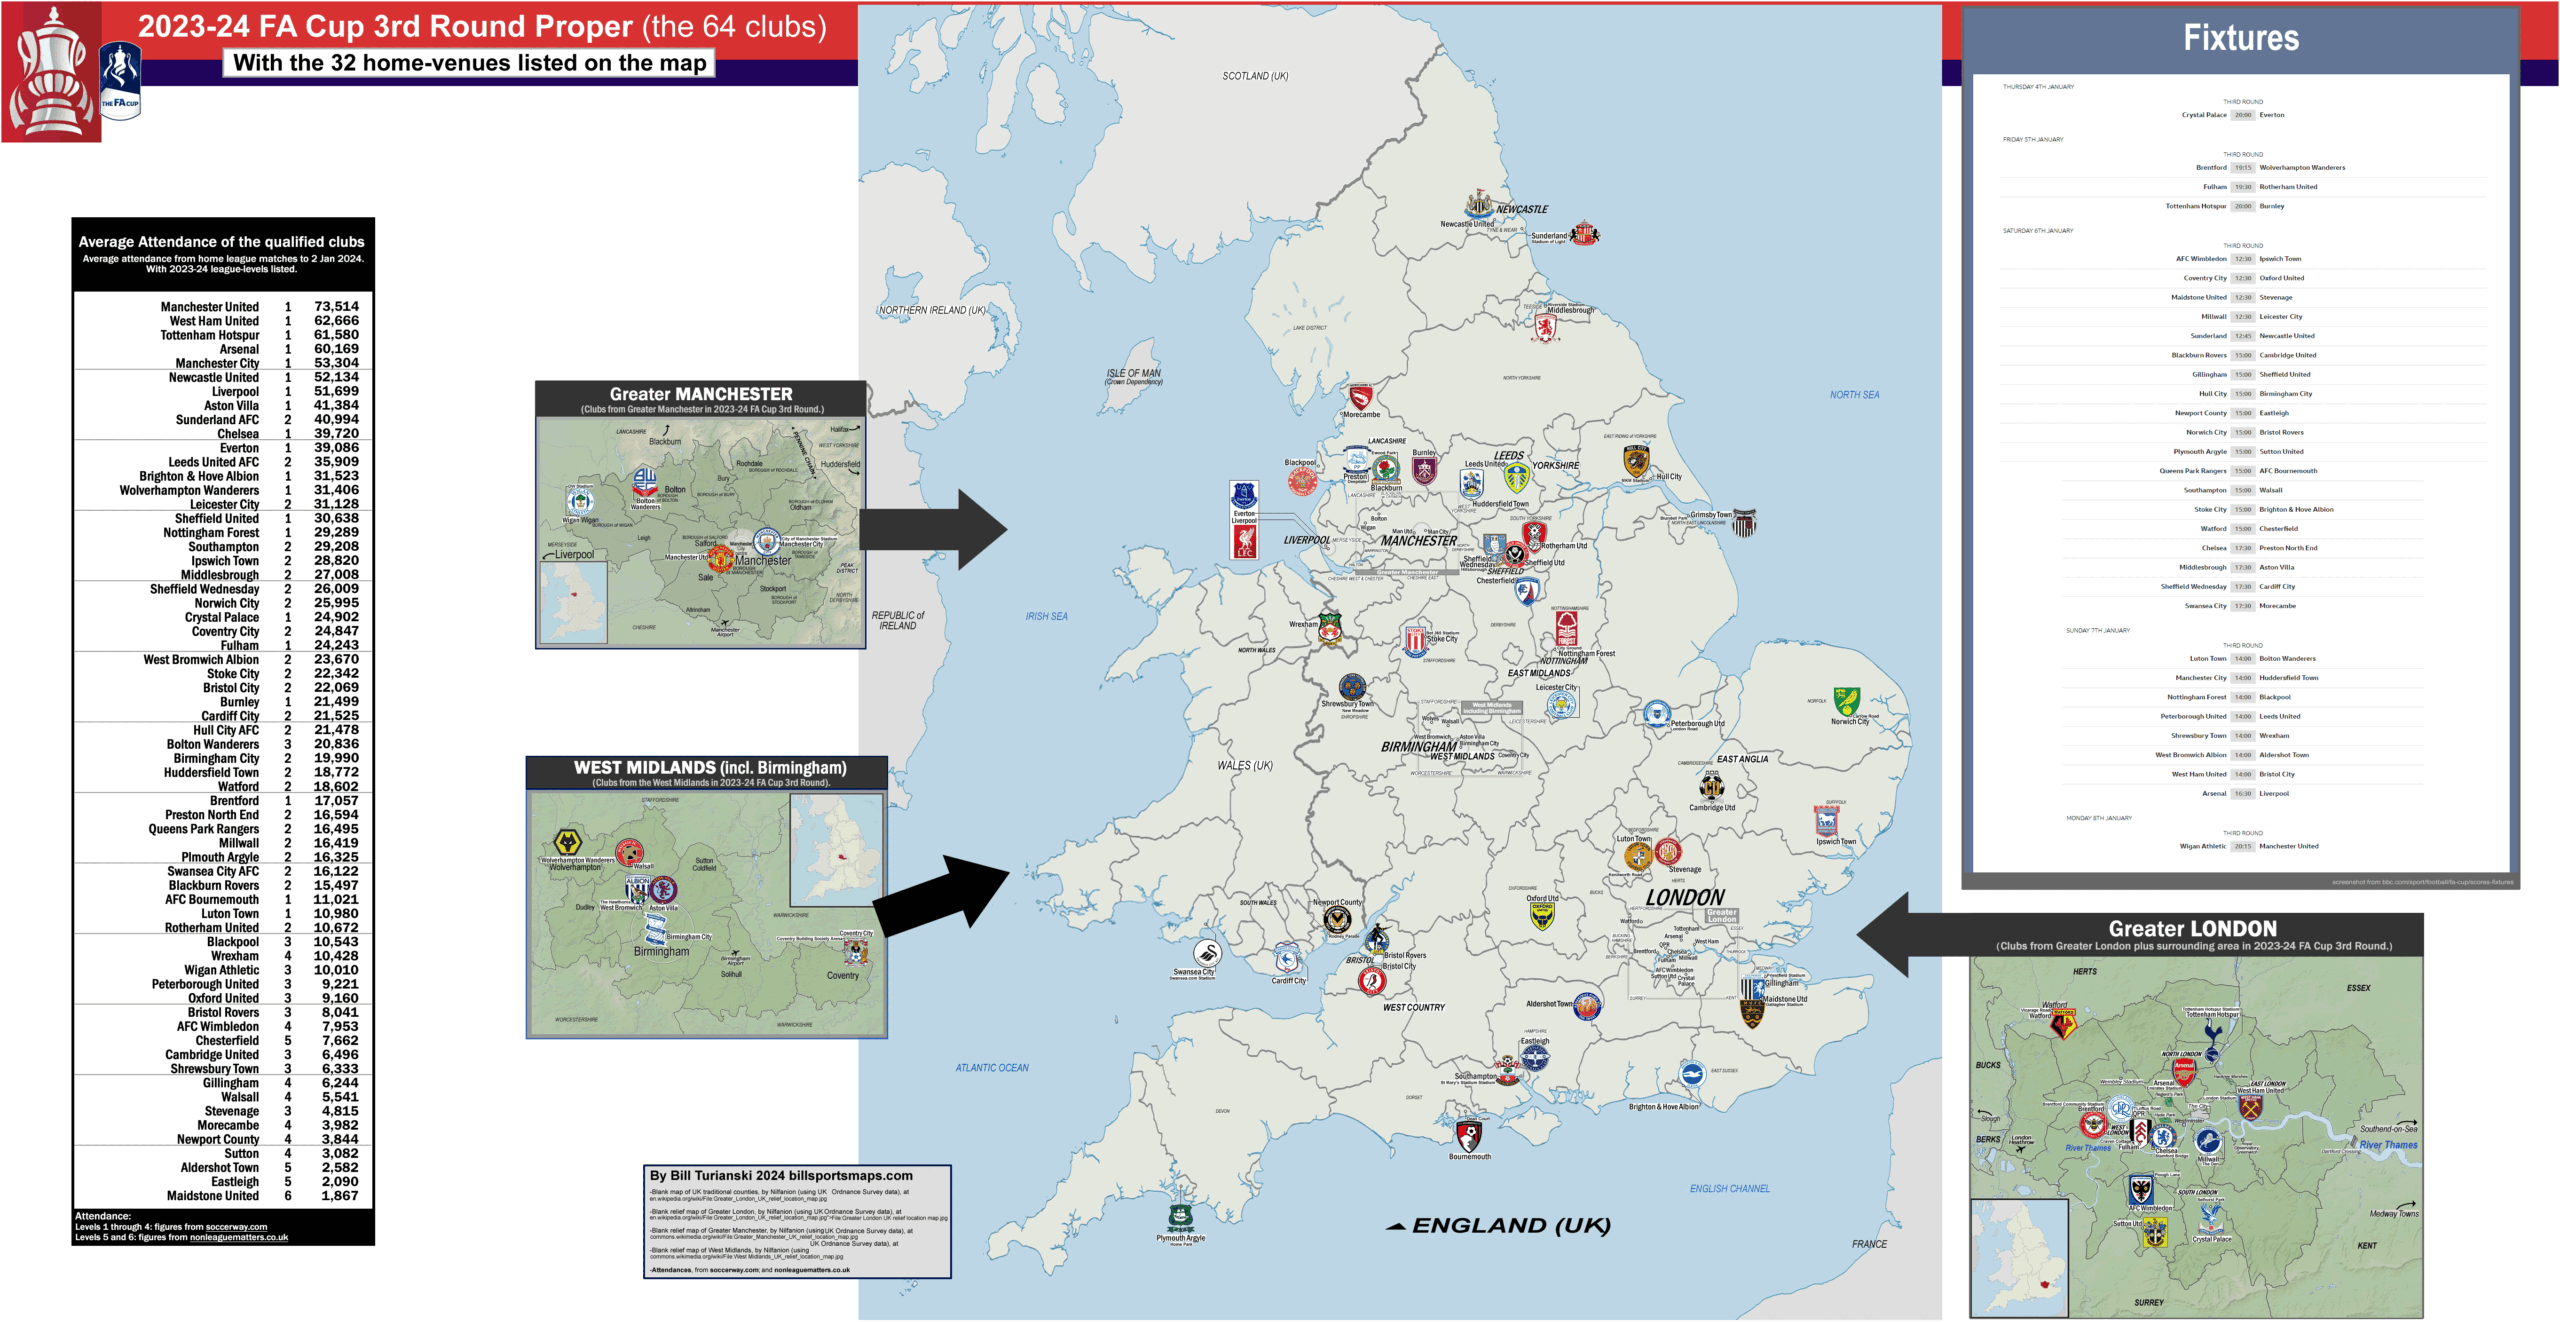This screenshot has width=2560, height=1322.
Task: Click the Ipswich Town crest
Action: tap(1826, 822)
